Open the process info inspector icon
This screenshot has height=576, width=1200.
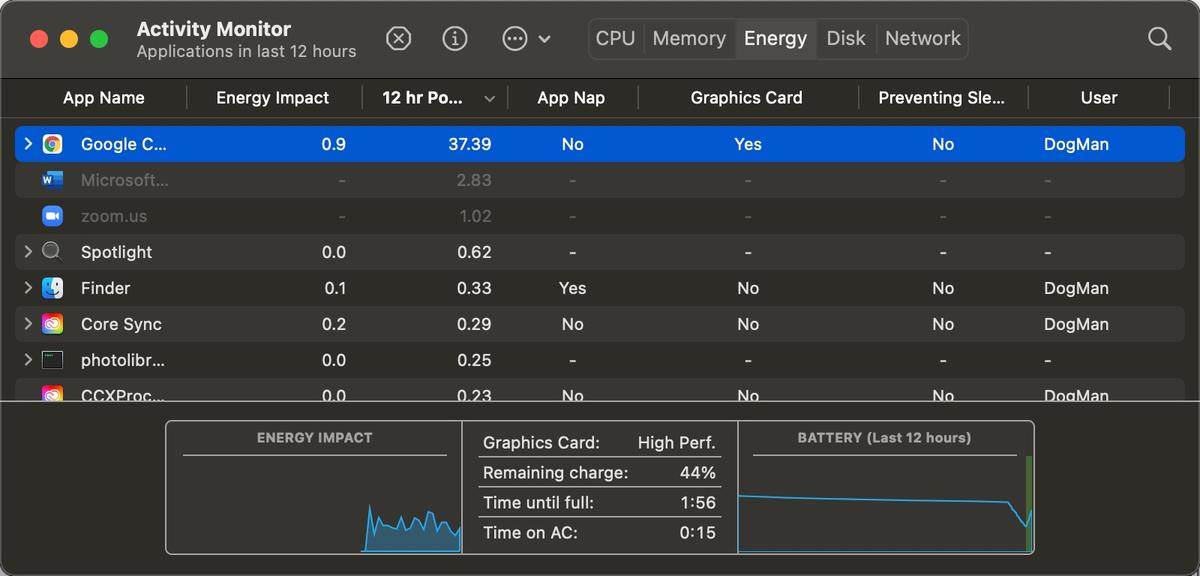[x=455, y=39]
